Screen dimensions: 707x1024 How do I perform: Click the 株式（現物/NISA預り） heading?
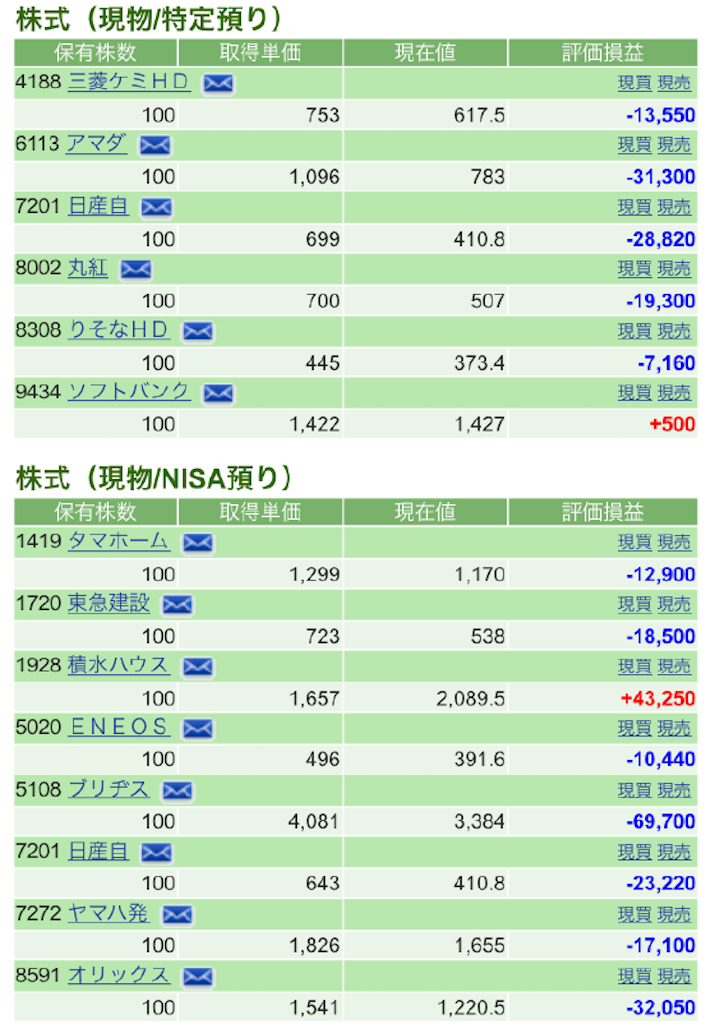pos(154,478)
